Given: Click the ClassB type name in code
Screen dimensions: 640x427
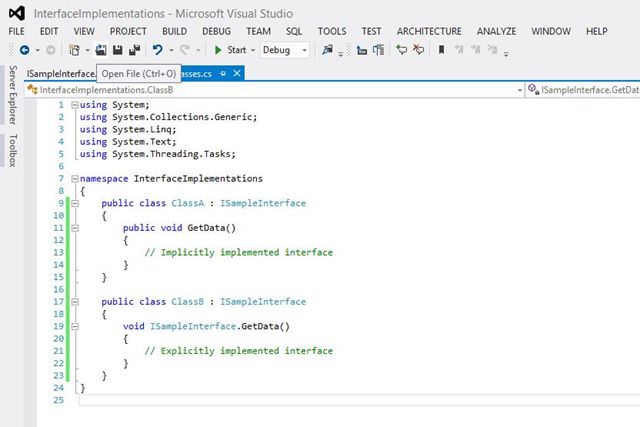Looking at the screenshot, I should tap(187, 302).
